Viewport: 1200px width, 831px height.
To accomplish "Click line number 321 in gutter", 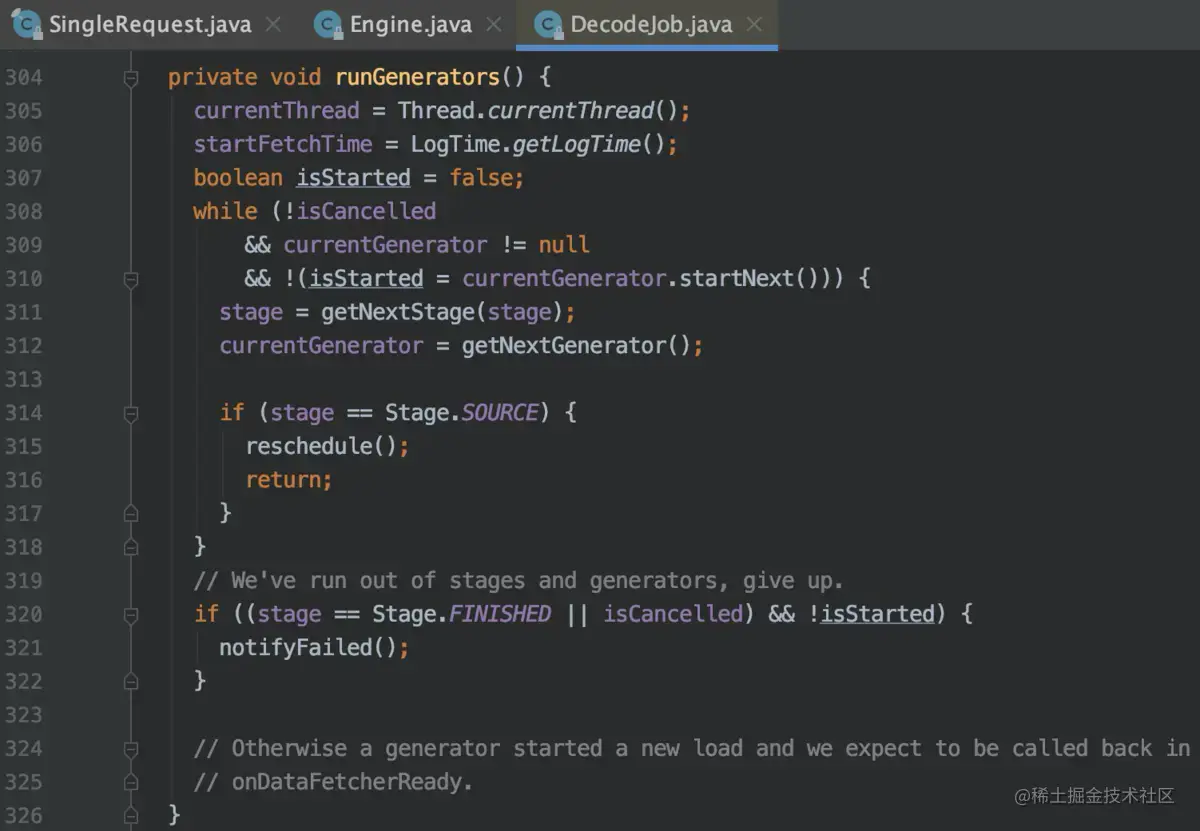I will [23, 648].
